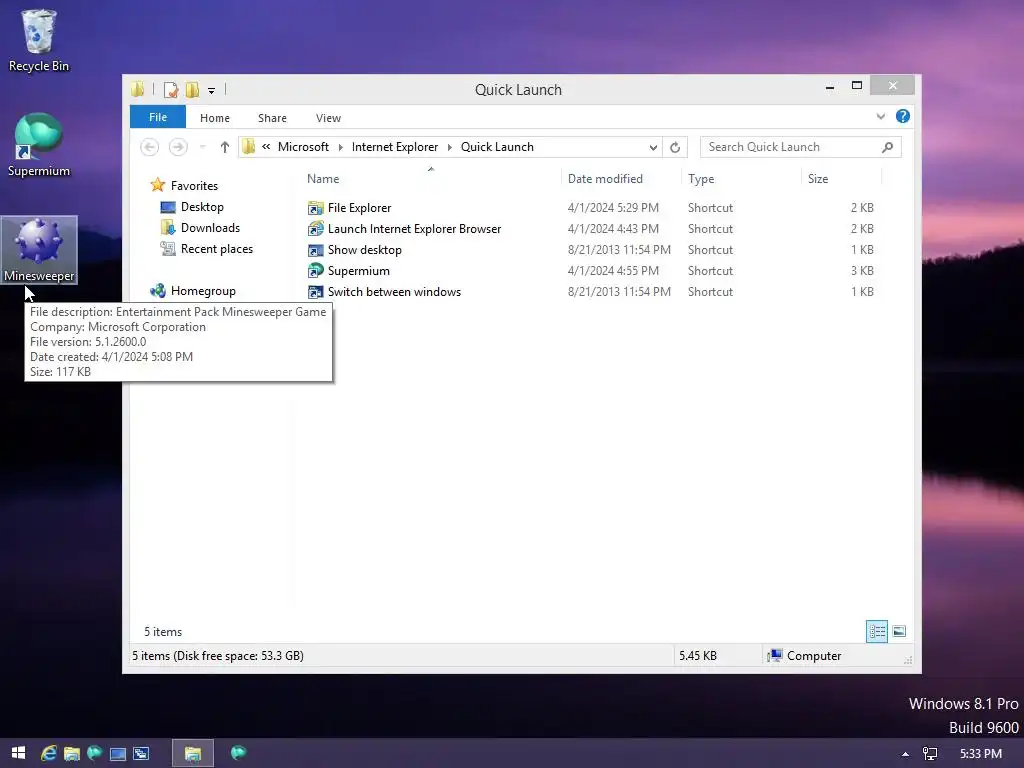Click the New folder quick access toolbar icon
The width and height of the screenshot is (1024, 768).
pyautogui.click(x=192, y=89)
